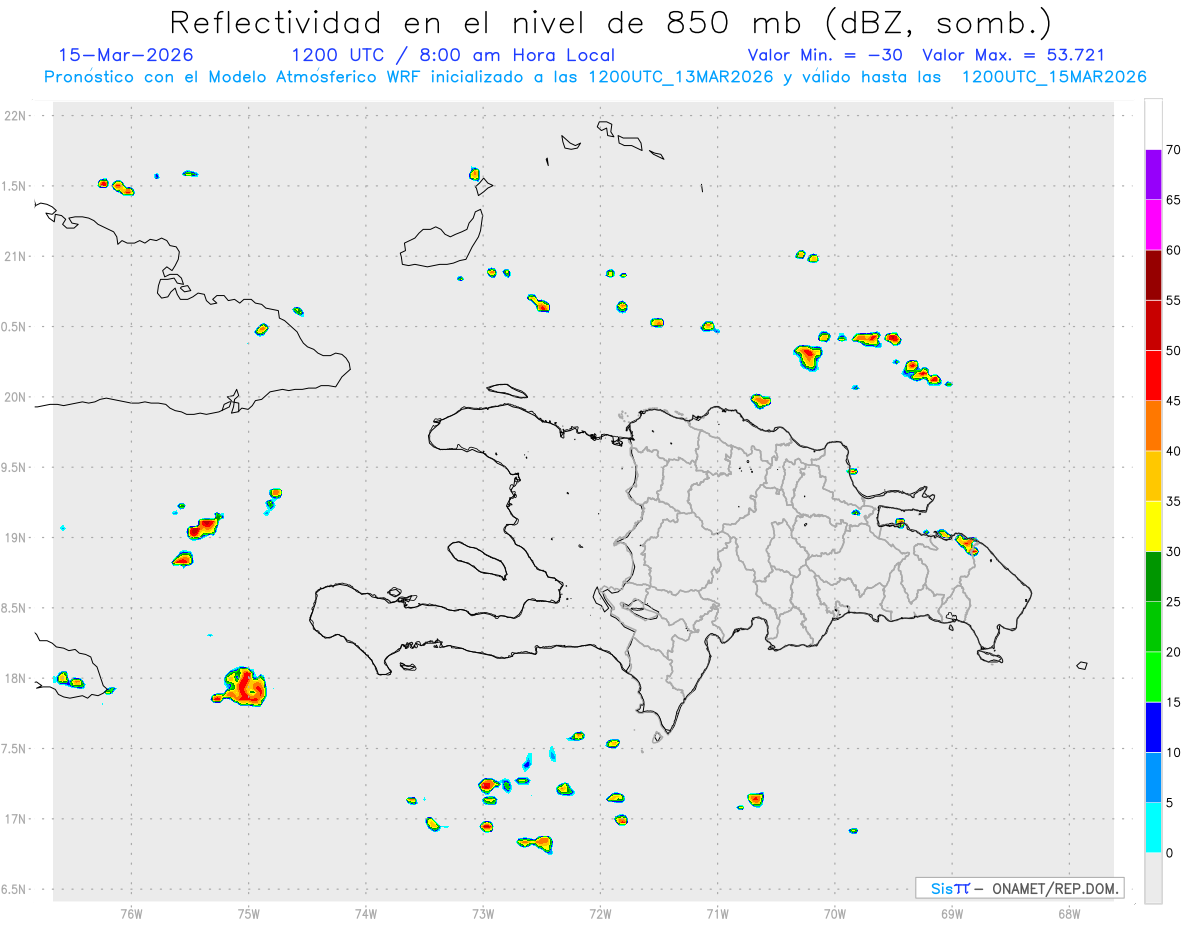Click the "18N" latitude axis label

point(17,679)
